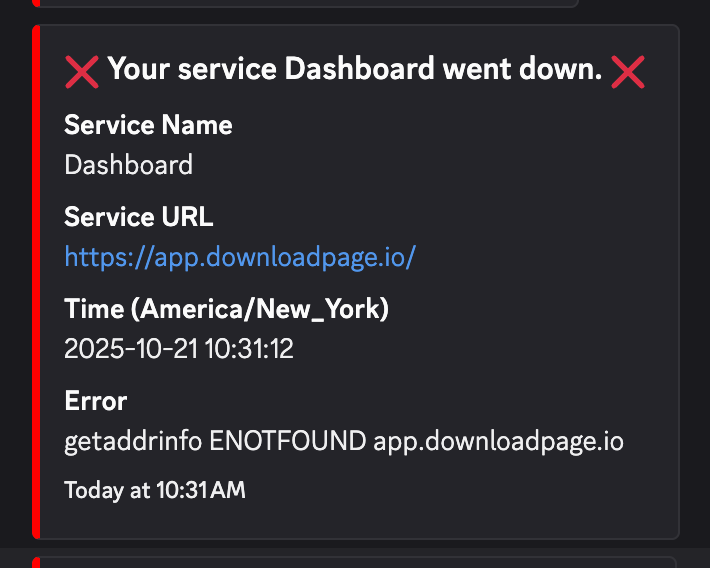Click "ENOTFOUND" in the error message

[x=288, y=440]
